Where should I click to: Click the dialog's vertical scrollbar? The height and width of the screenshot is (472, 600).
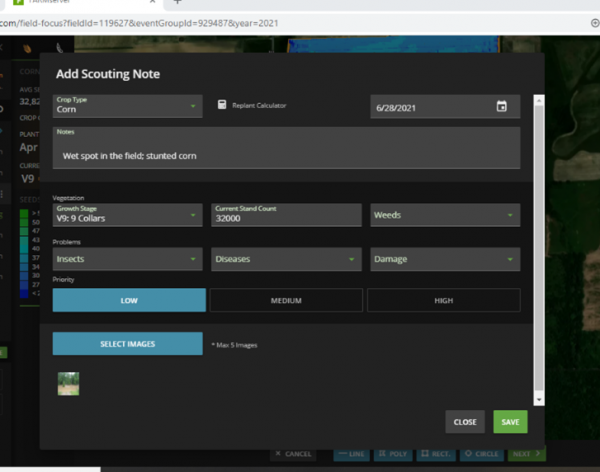[540, 250]
